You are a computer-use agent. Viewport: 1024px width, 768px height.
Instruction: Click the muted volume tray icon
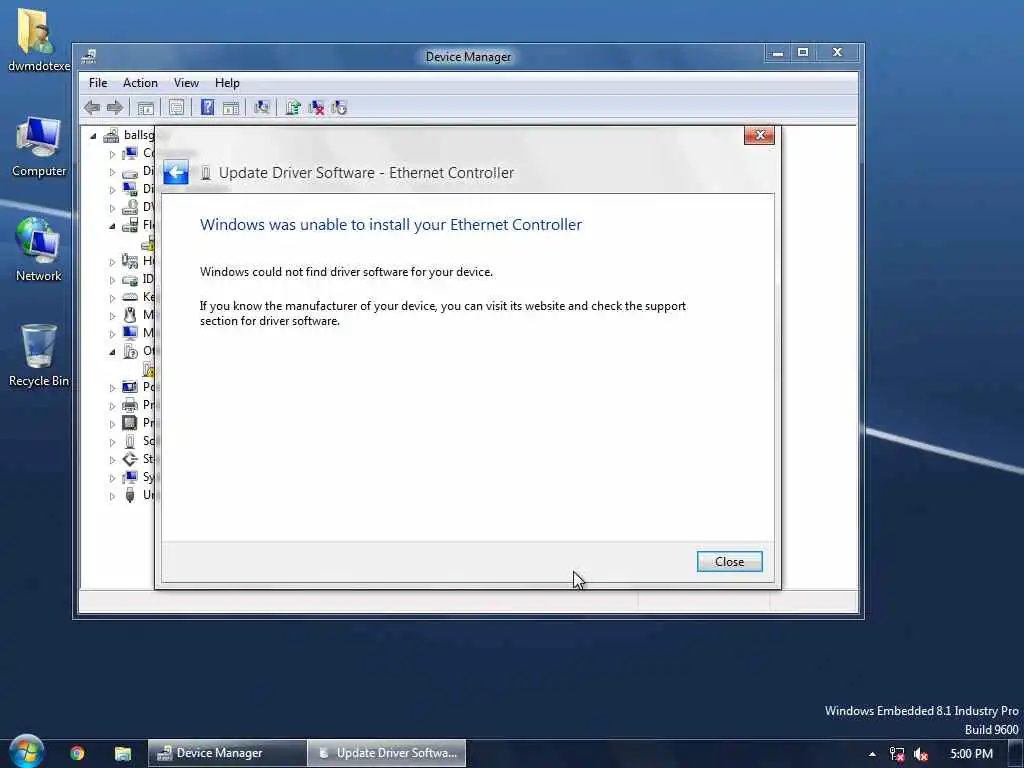tap(921, 754)
